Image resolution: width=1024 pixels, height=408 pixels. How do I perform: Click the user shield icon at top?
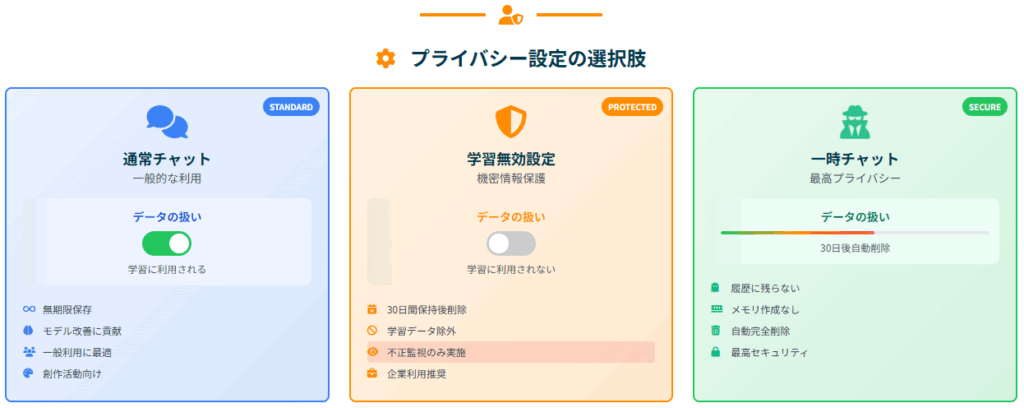(511, 14)
